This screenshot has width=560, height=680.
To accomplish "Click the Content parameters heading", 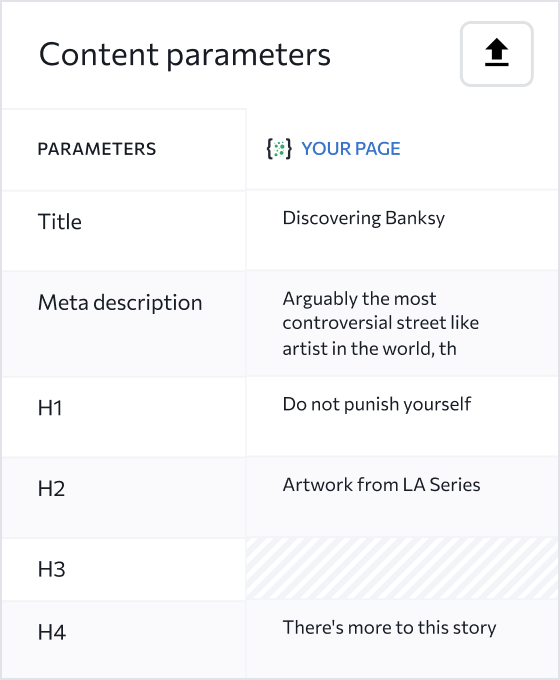I will click(185, 55).
